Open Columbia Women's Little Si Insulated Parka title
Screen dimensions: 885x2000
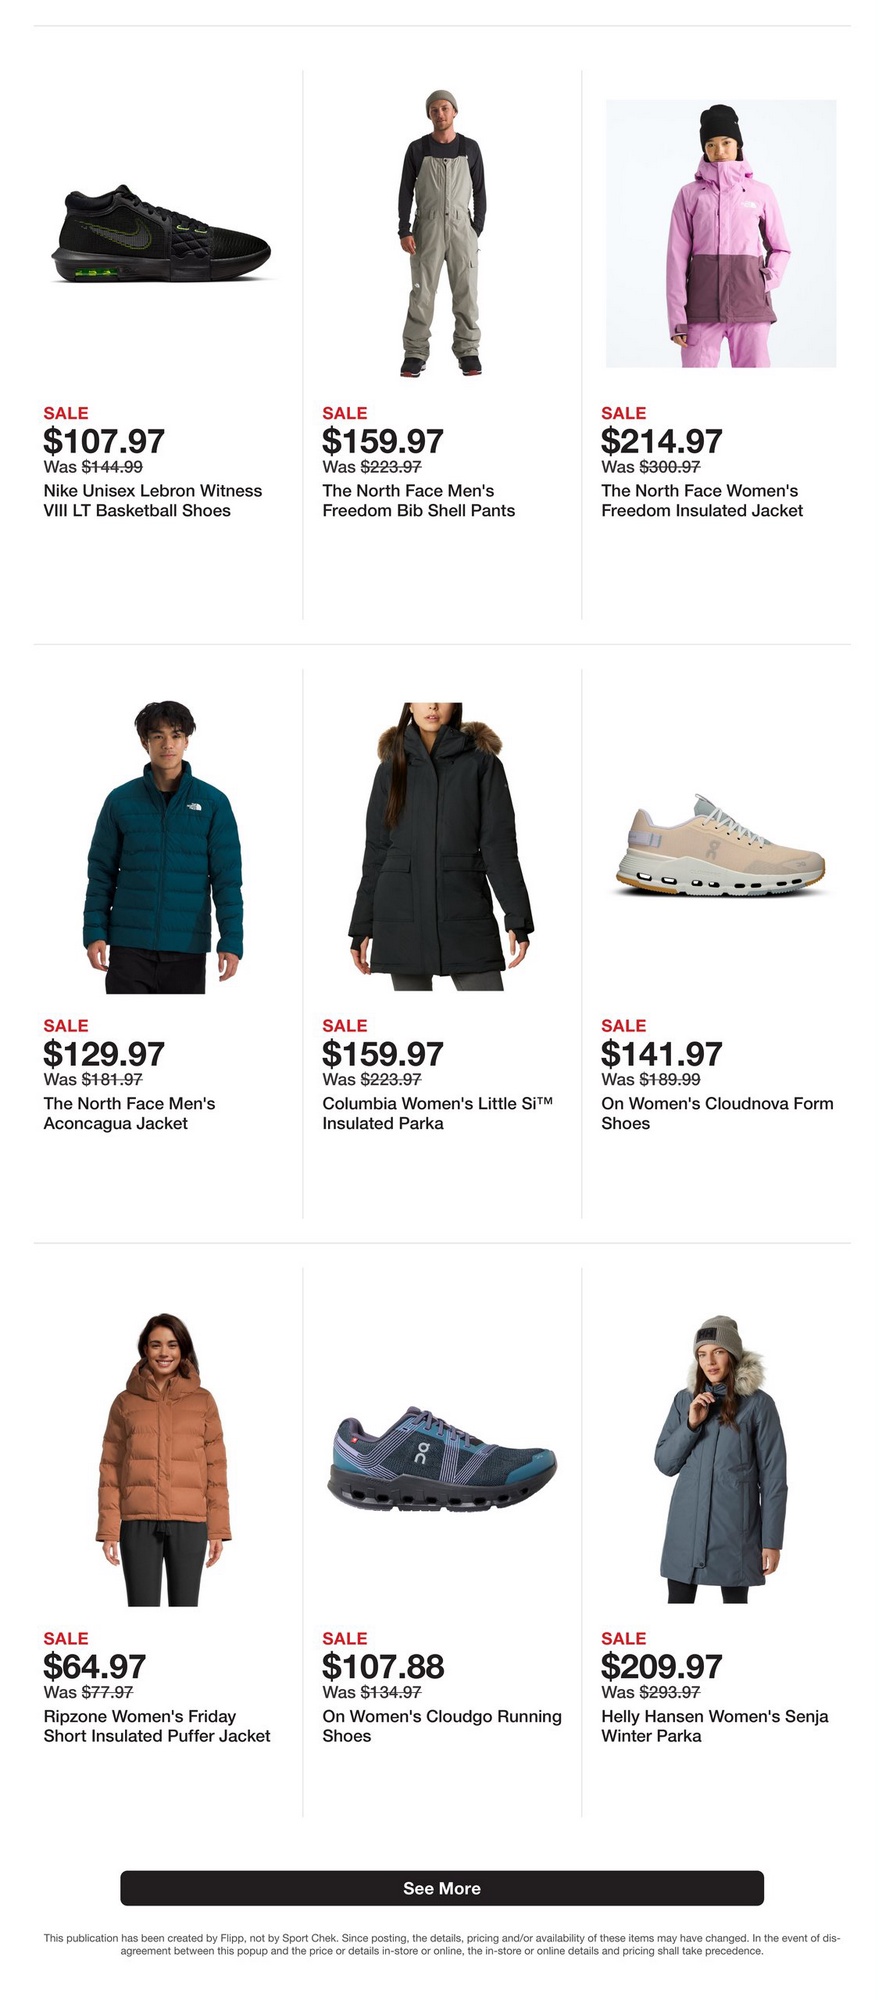tap(437, 1113)
